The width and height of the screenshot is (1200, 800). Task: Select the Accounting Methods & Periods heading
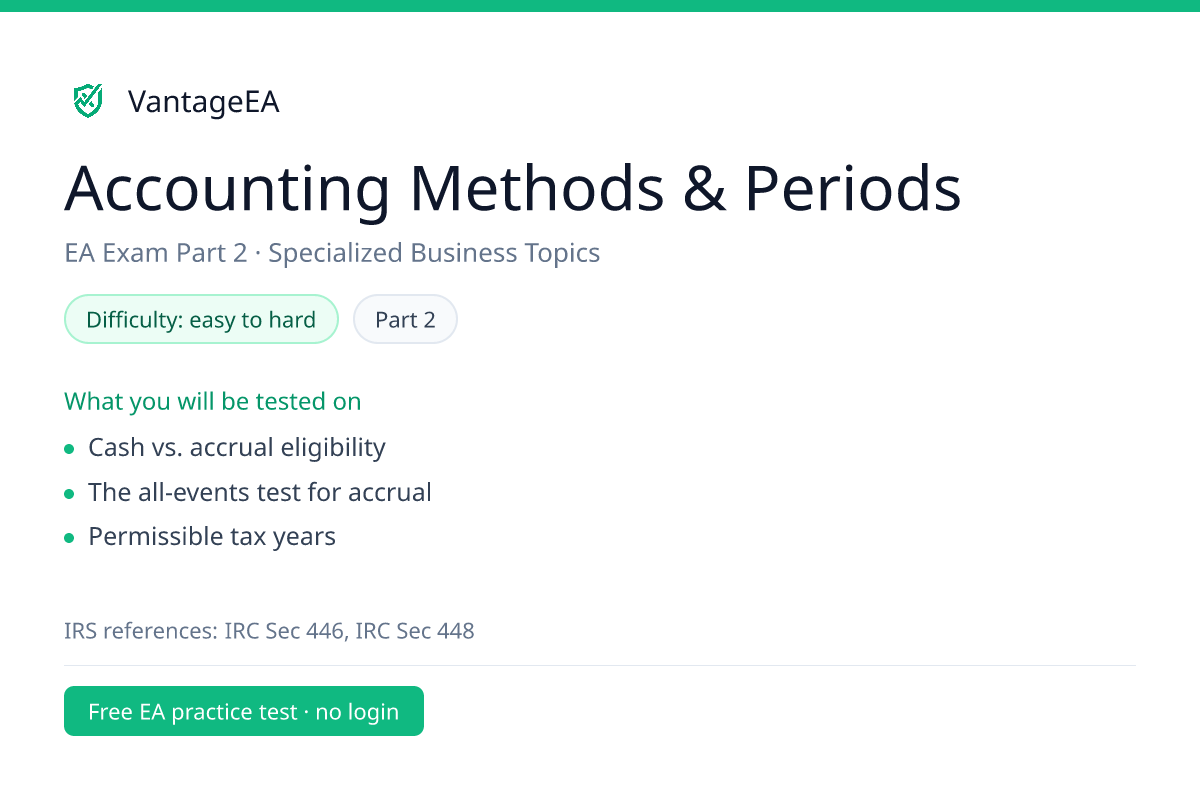coord(513,188)
